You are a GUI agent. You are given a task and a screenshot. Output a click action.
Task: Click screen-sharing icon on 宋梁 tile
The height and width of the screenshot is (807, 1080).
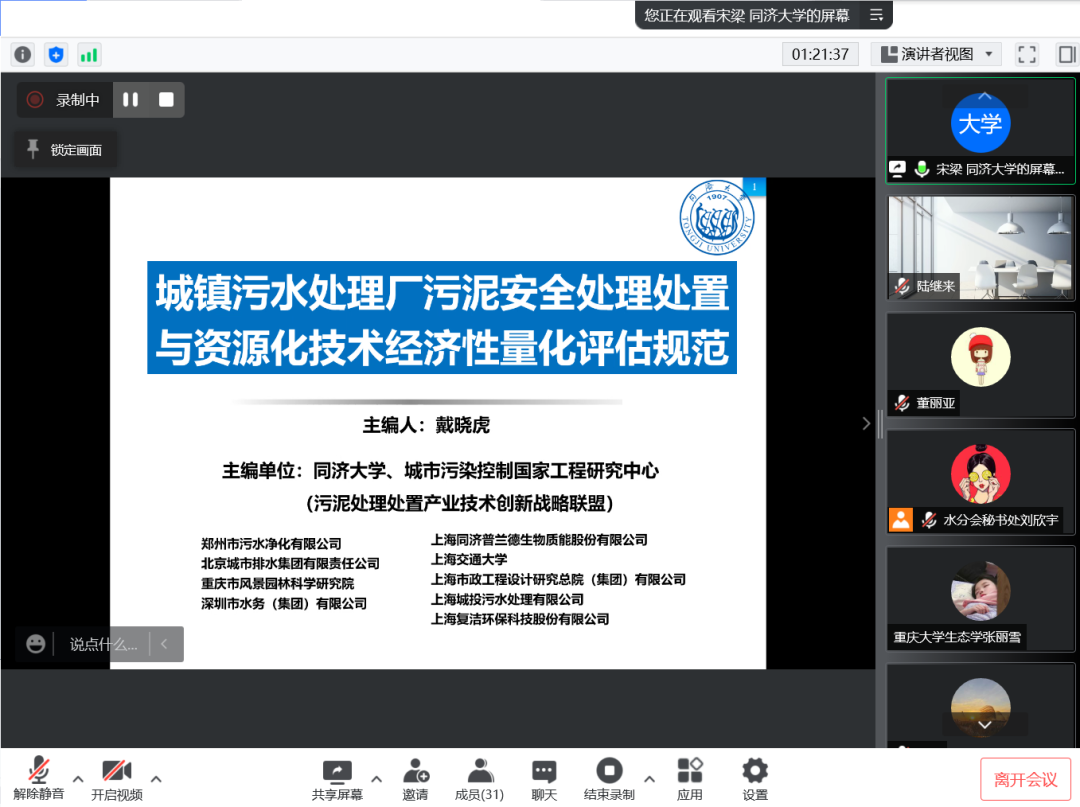(897, 169)
